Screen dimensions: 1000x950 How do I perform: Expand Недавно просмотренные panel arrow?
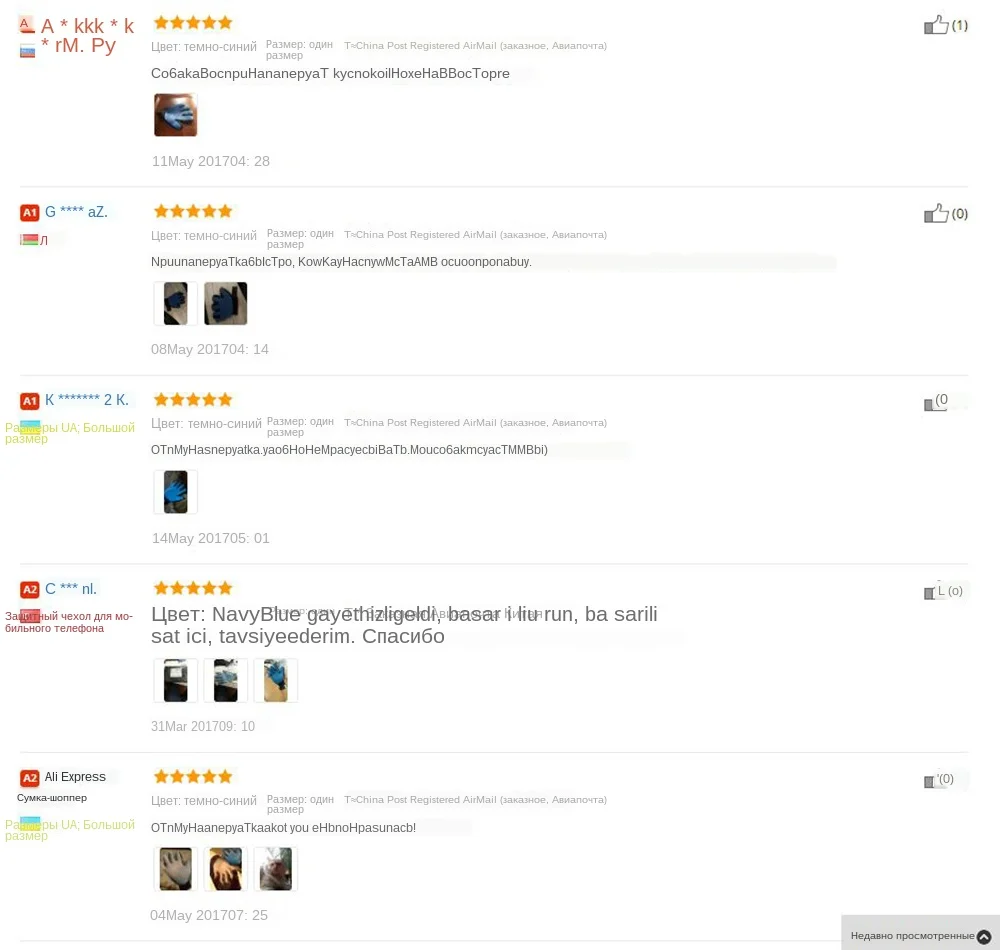point(984,936)
